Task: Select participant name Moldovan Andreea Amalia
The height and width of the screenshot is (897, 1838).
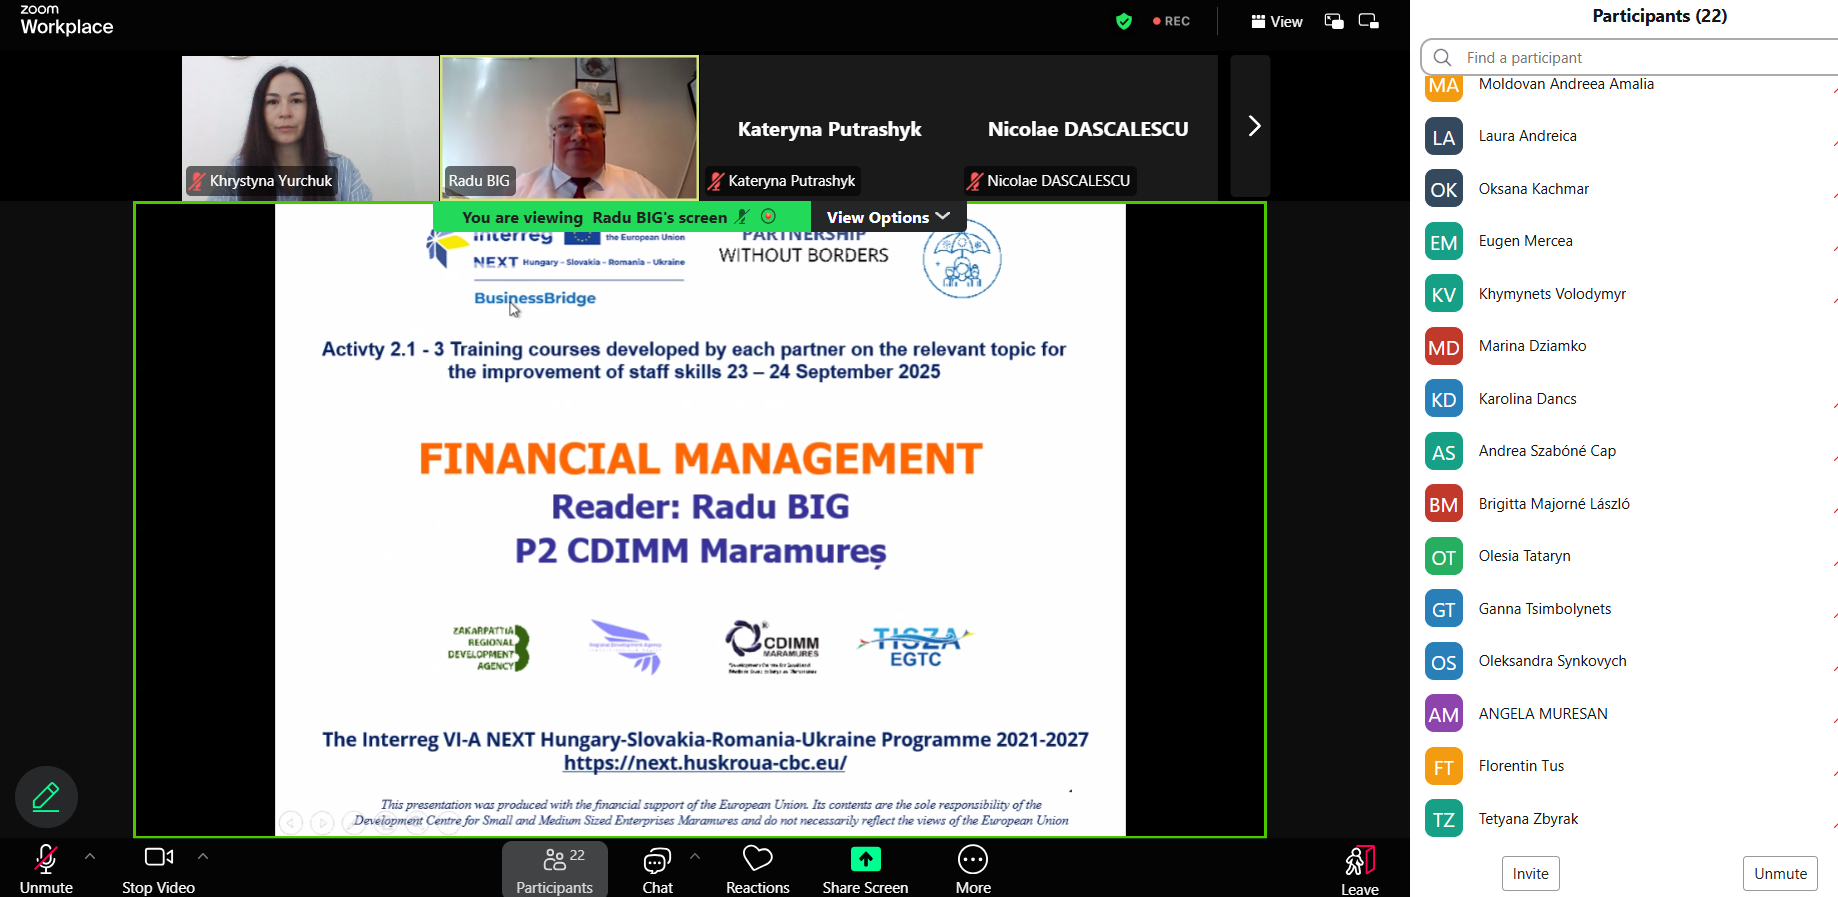Action: [1566, 84]
